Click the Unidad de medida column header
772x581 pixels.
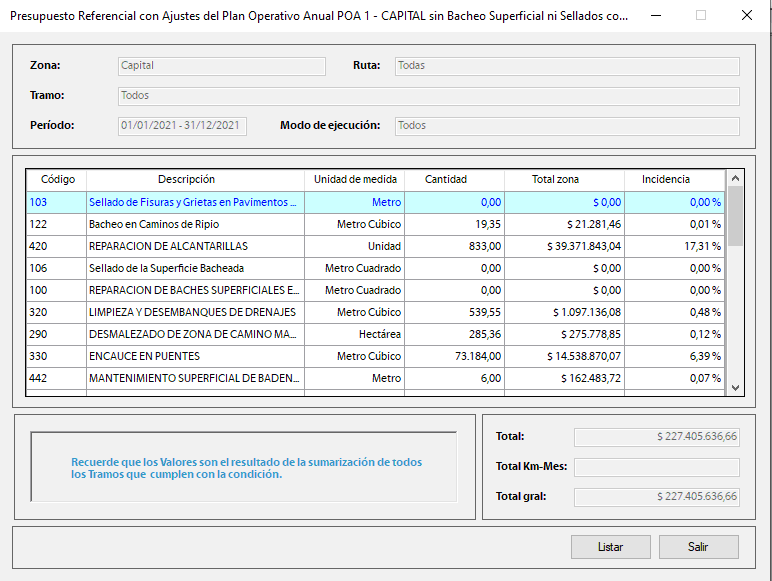pyautogui.click(x=355, y=179)
